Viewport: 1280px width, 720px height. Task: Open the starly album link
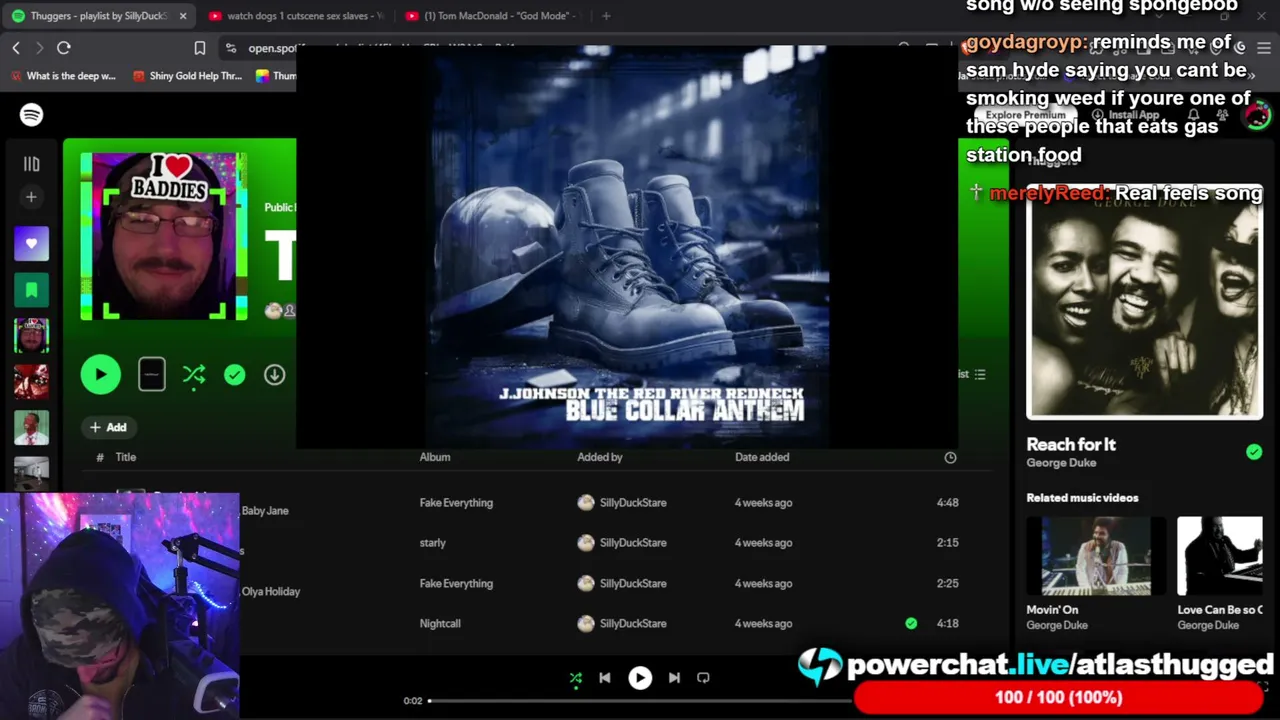click(433, 543)
